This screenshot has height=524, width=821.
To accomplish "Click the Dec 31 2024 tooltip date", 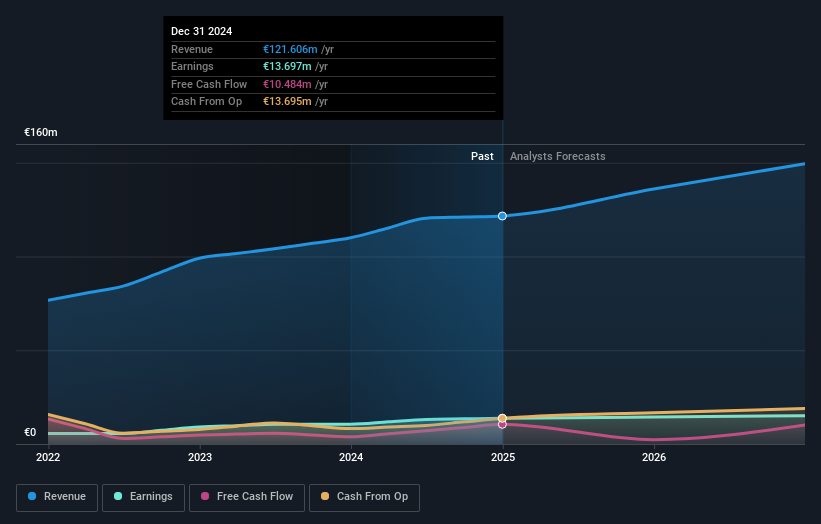I will tap(202, 31).
